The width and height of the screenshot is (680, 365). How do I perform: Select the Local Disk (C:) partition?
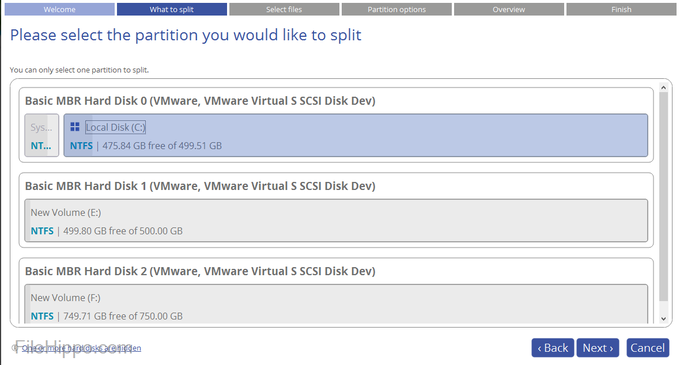(x=356, y=135)
